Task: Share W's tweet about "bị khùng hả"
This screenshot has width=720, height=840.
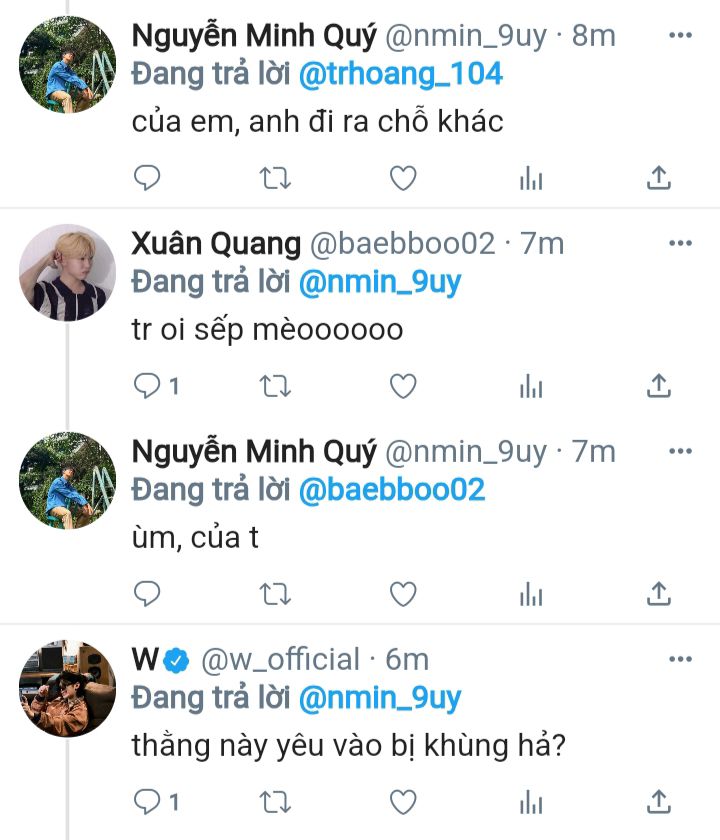Action: coord(658,802)
